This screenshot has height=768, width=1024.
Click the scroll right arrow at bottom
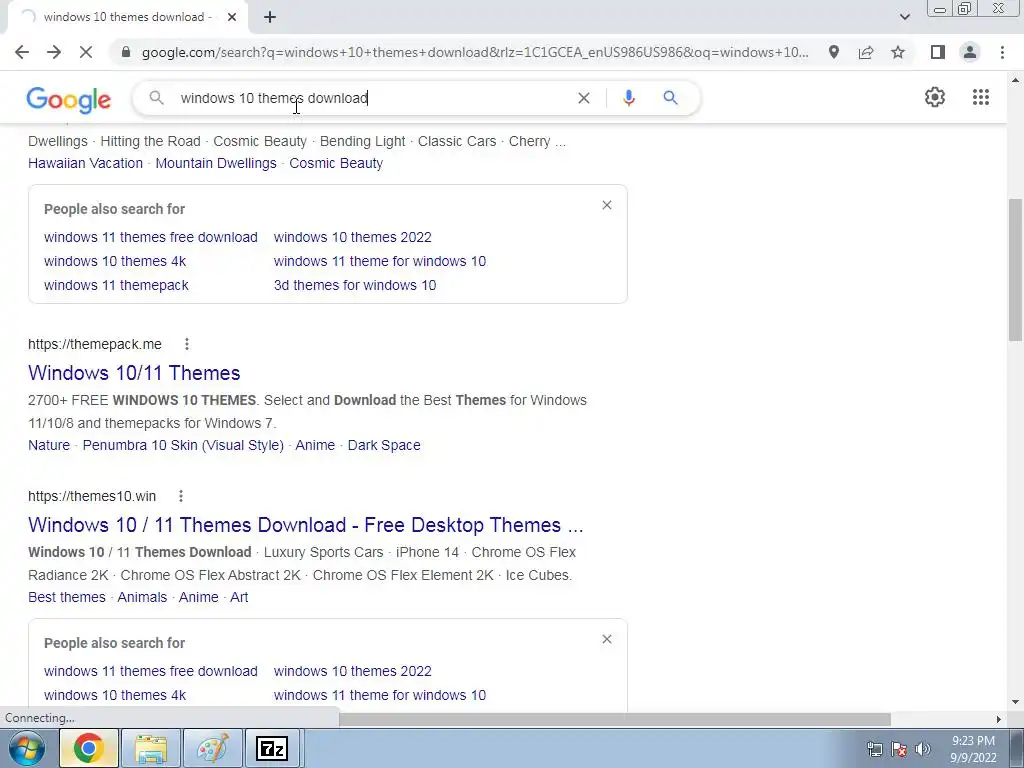999,719
